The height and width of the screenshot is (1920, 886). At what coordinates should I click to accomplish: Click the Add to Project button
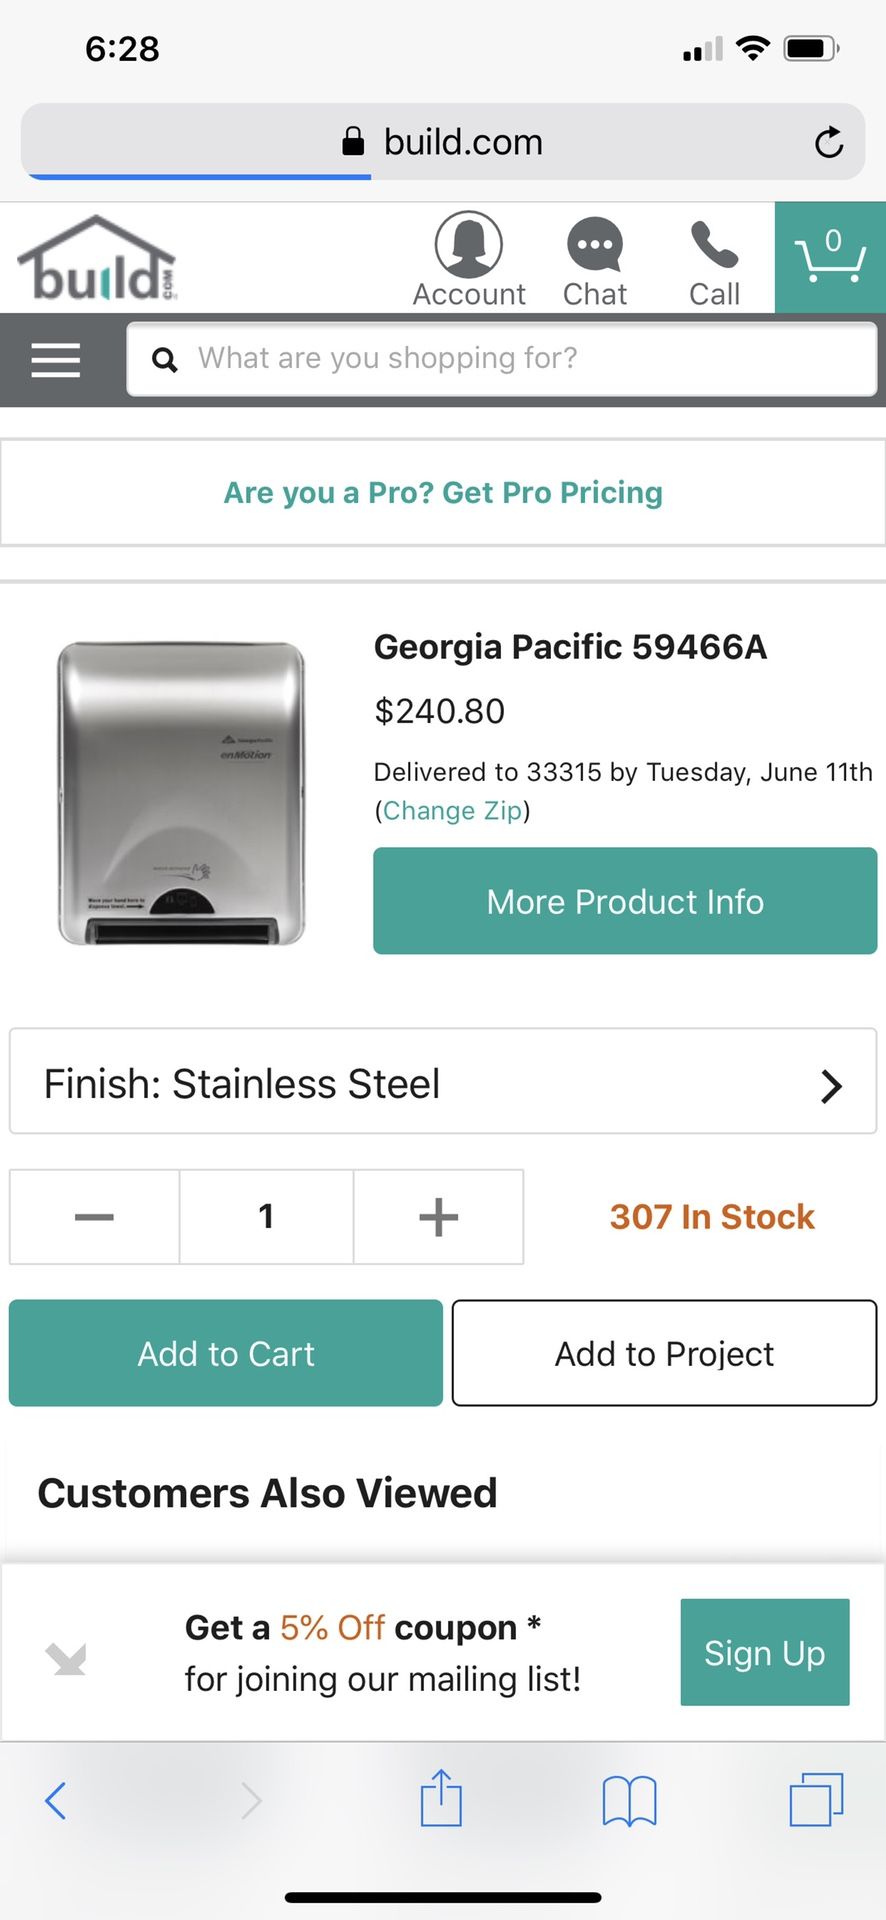tap(664, 1353)
